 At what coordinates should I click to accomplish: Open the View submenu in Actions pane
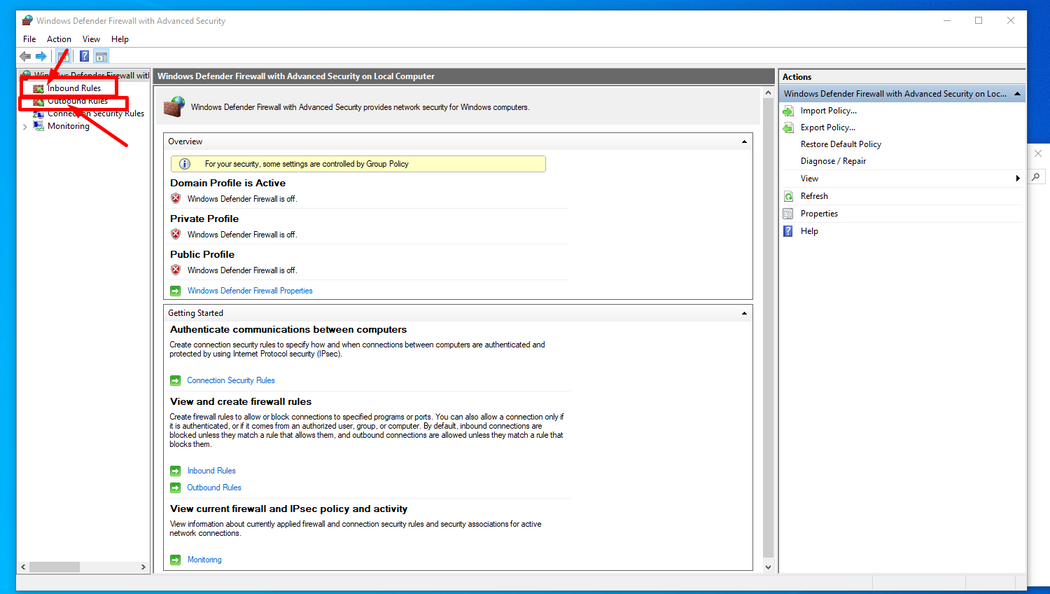[1017, 178]
